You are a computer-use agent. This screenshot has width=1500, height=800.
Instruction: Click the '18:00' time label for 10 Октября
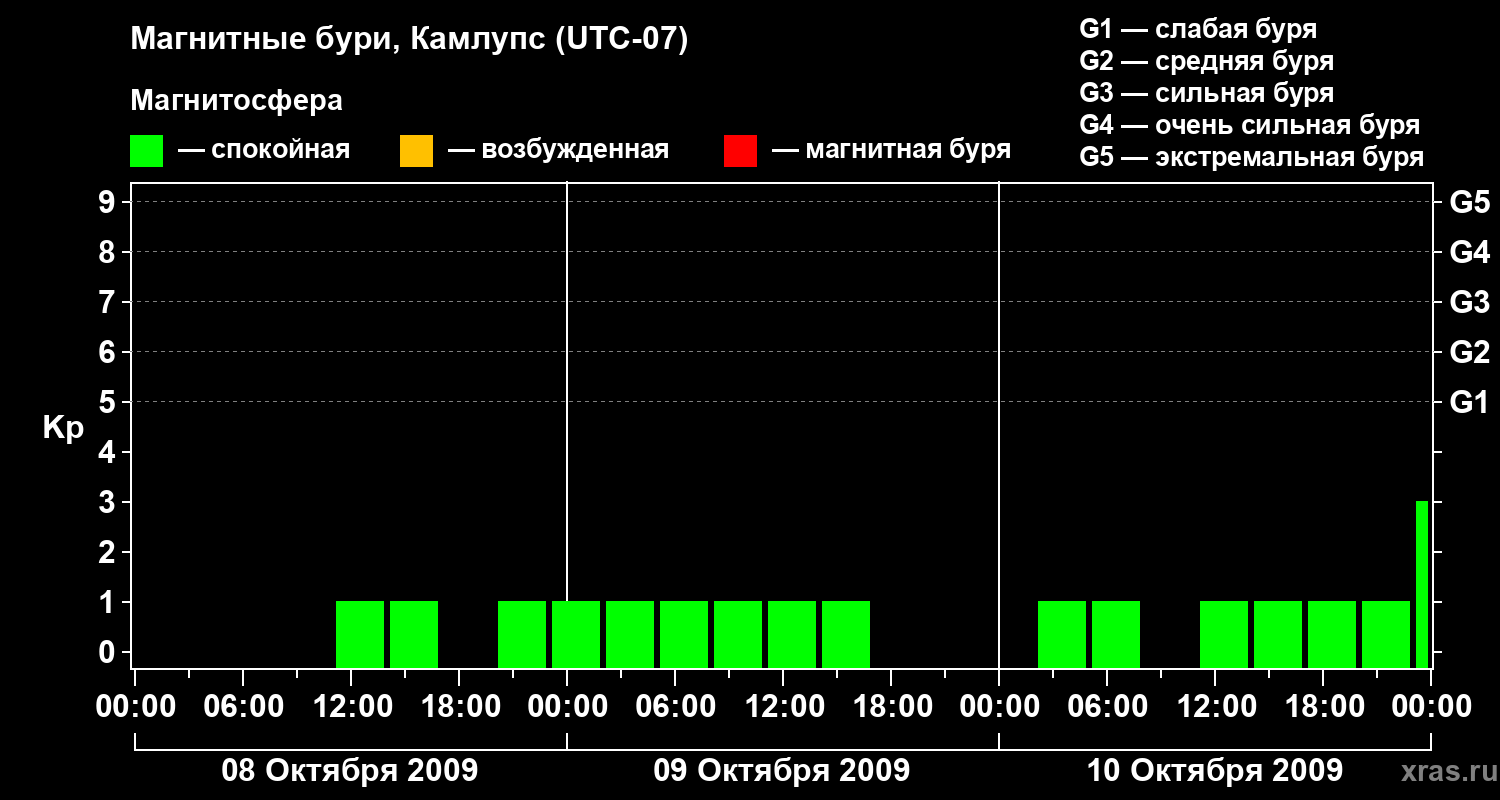[1323, 707]
